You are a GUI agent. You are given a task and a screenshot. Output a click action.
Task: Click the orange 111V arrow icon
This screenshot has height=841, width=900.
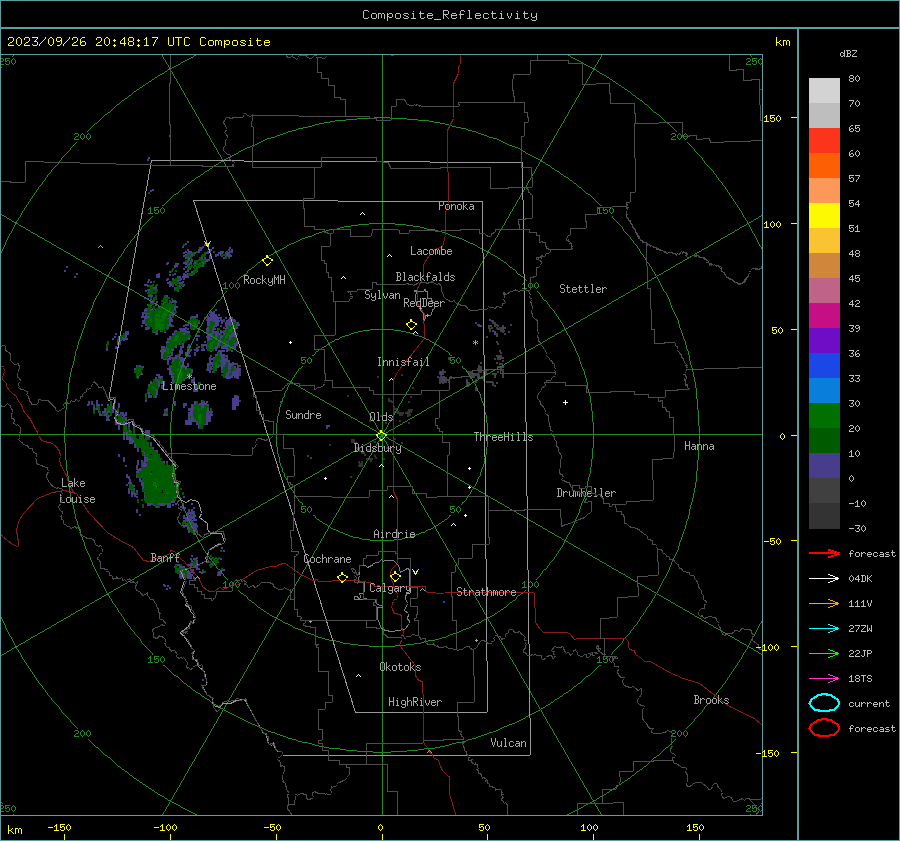(824, 603)
